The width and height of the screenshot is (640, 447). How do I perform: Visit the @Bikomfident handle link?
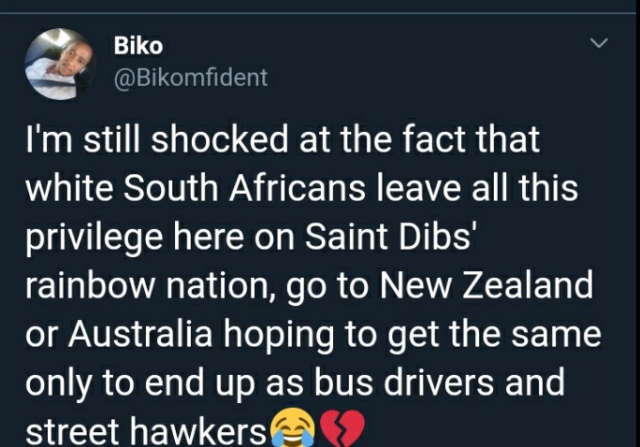[x=191, y=78]
